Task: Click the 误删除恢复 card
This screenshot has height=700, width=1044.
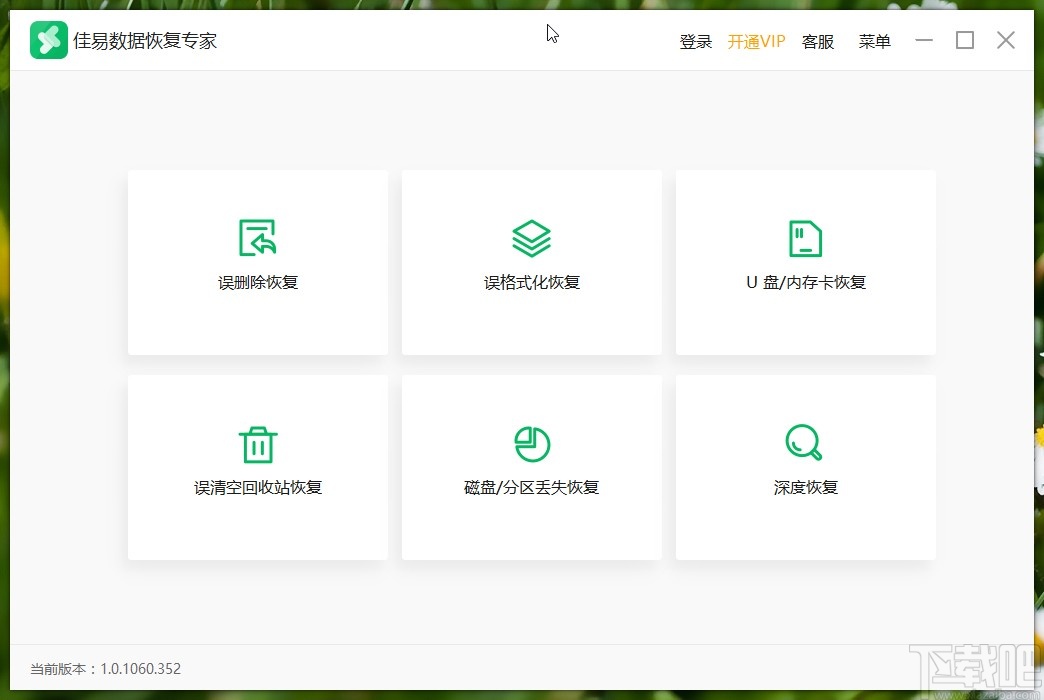Action: pos(257,262)
